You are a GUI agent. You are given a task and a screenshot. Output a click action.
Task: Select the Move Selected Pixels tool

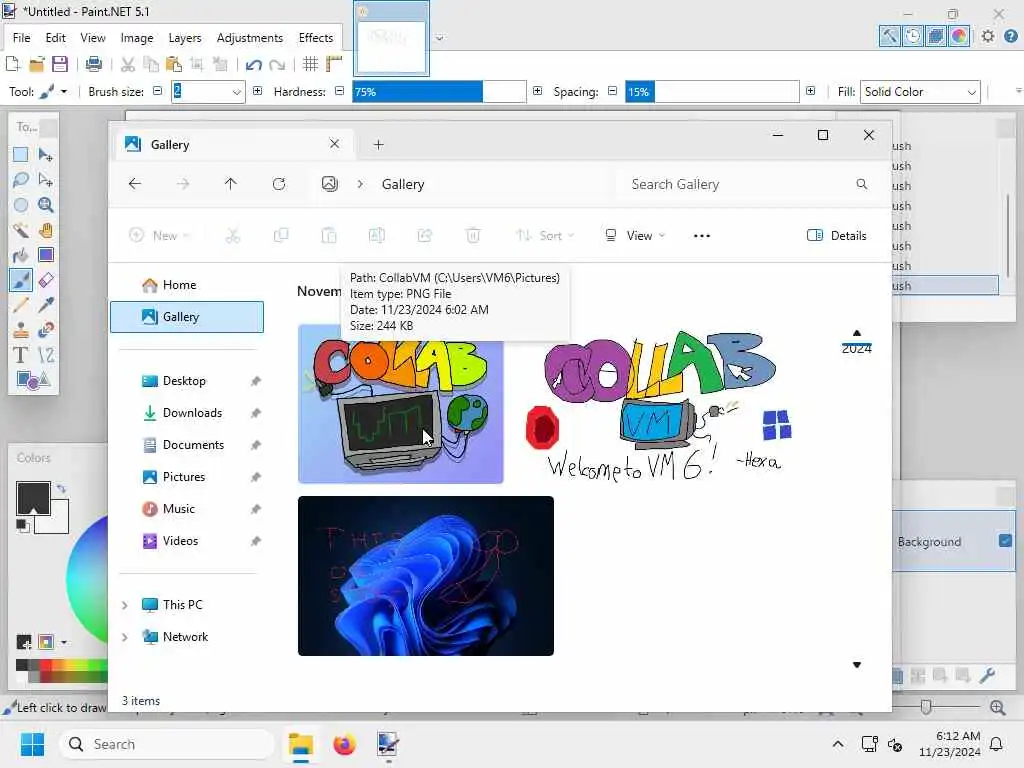click(46, 155)
